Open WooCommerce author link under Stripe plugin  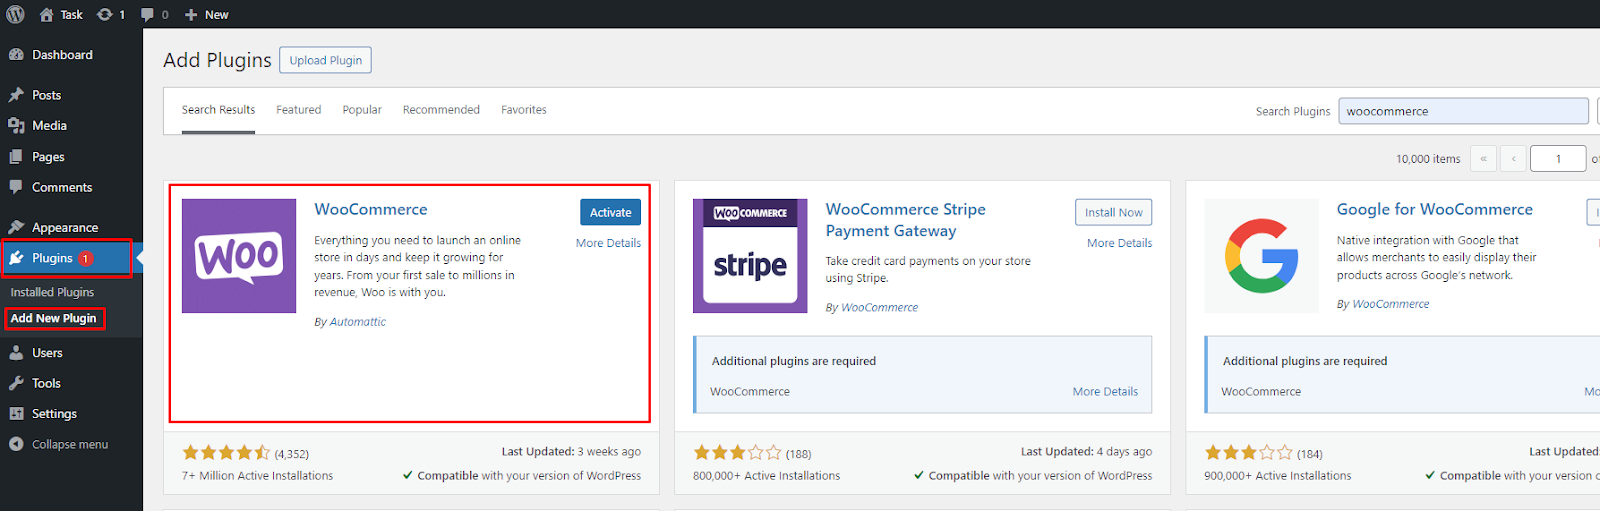tap(879, 308)
